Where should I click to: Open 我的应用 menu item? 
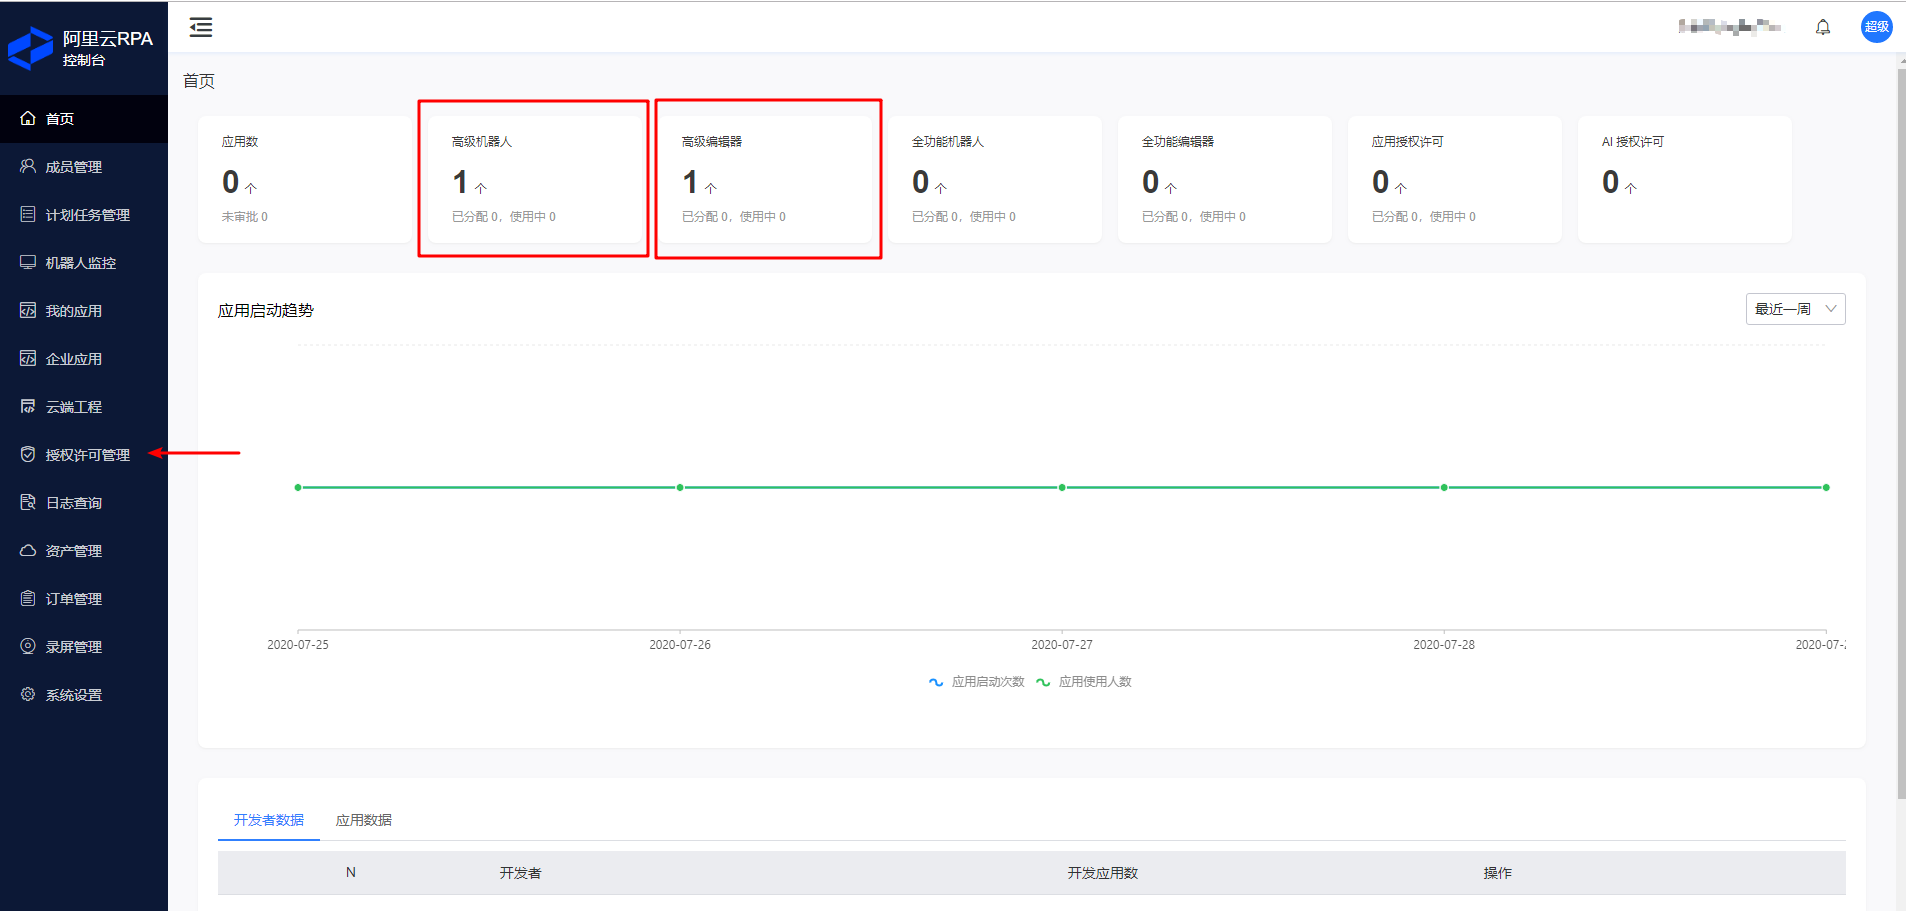coord(84,311)
